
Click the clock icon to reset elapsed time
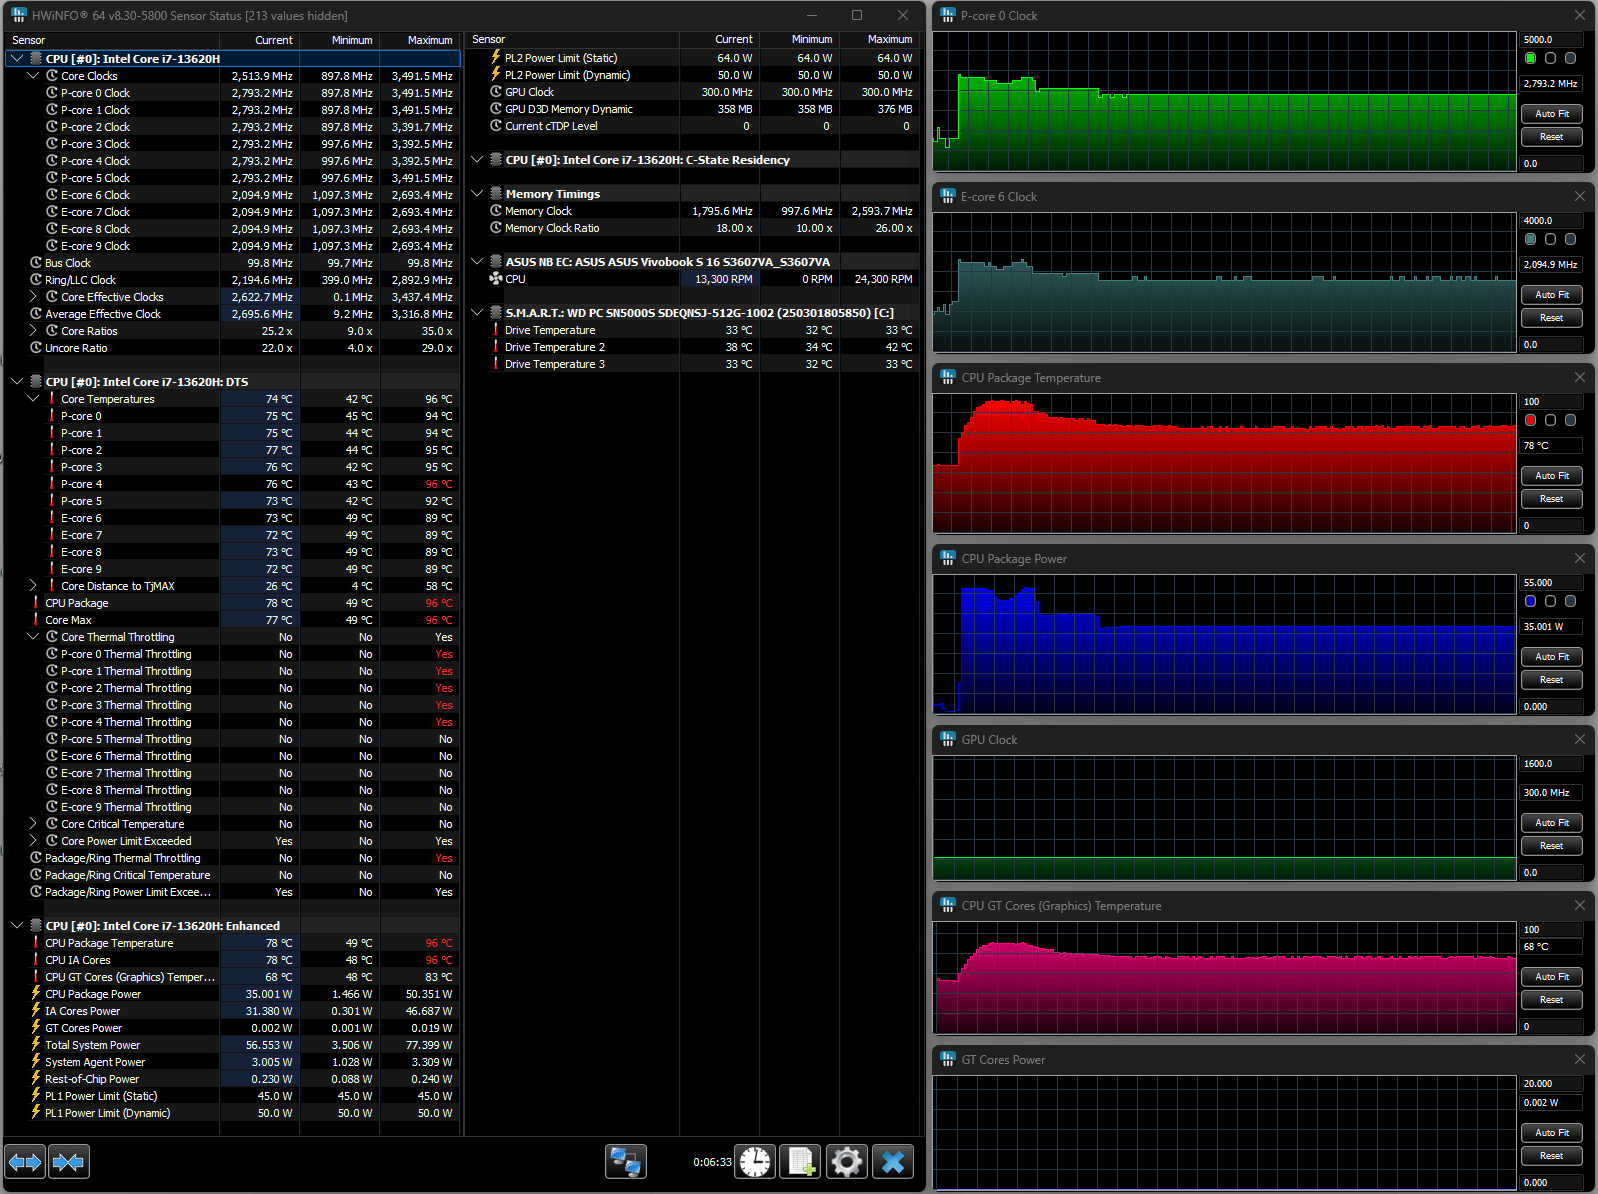pyautogui.click(x=755, y=1161)
